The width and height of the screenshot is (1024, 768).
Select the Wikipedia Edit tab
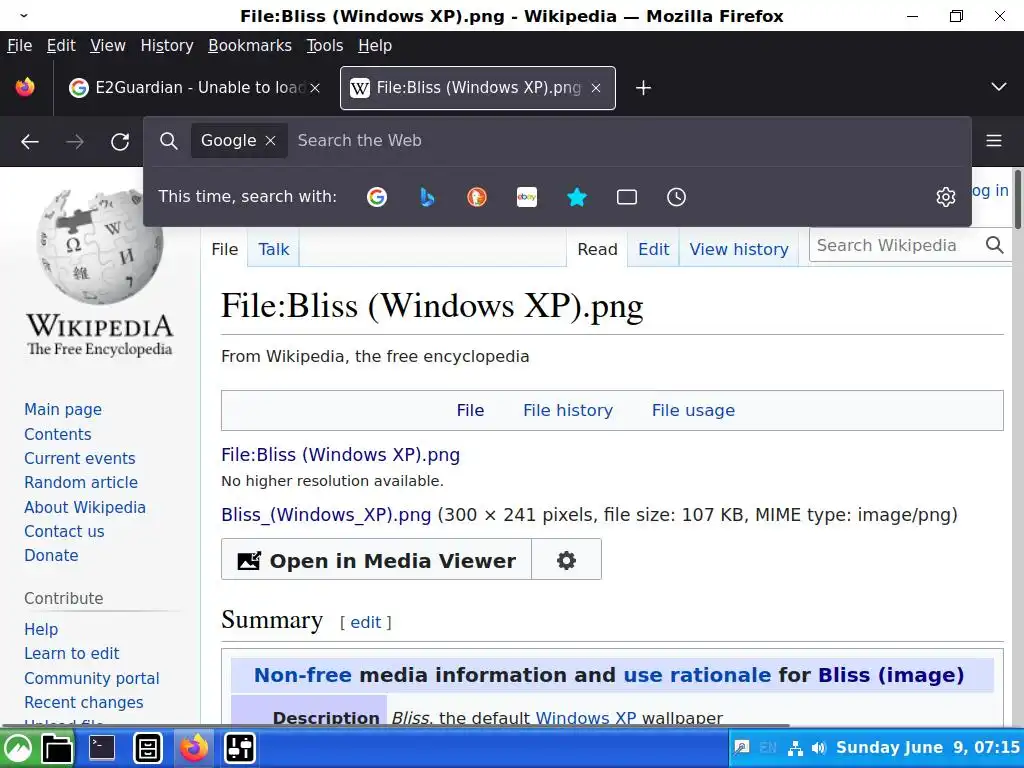[x=654, y=249]
